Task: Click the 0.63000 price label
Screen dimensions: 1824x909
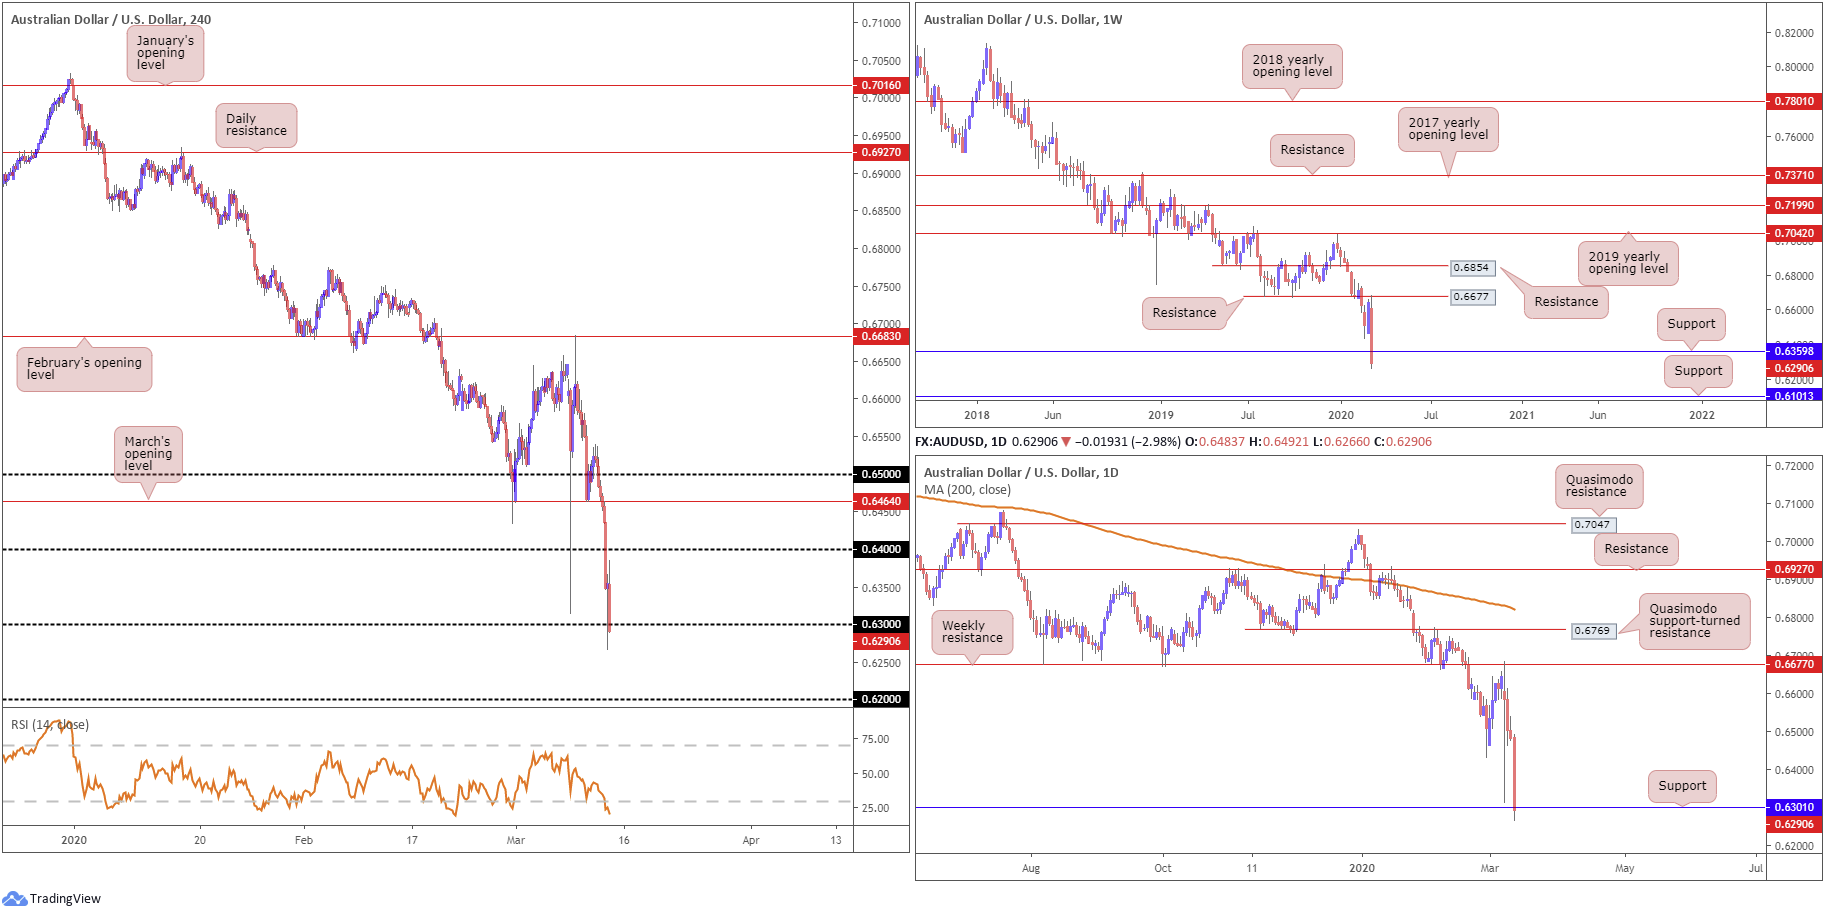Action: coord(882,624)
